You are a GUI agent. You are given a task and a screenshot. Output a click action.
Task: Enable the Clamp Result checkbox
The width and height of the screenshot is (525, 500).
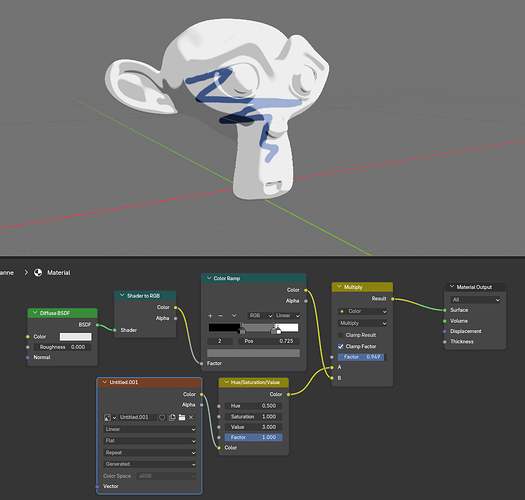click(x=341, y=335)
